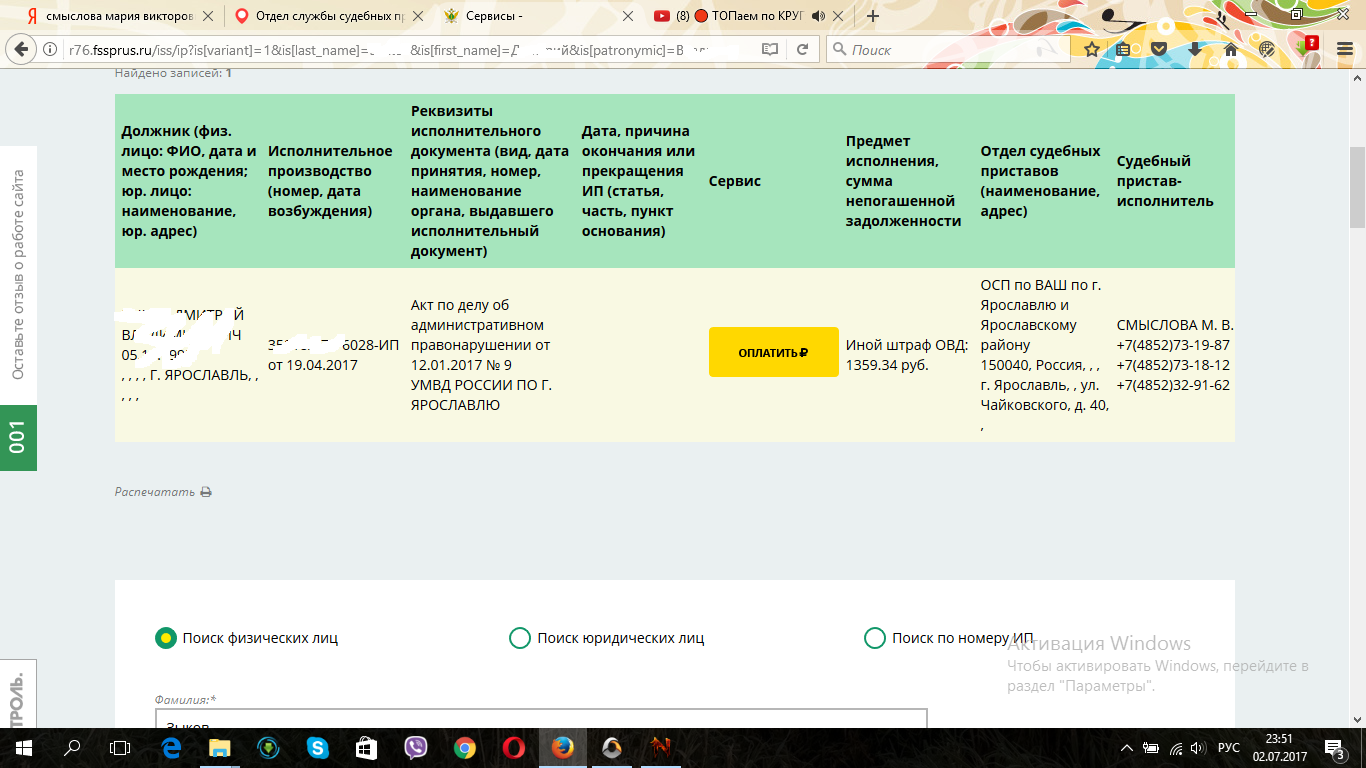Image resolution: width=1366 pixels, height=768 pixels.
Task: Click the Сервис column header
Action: click(x=735, y=181)
